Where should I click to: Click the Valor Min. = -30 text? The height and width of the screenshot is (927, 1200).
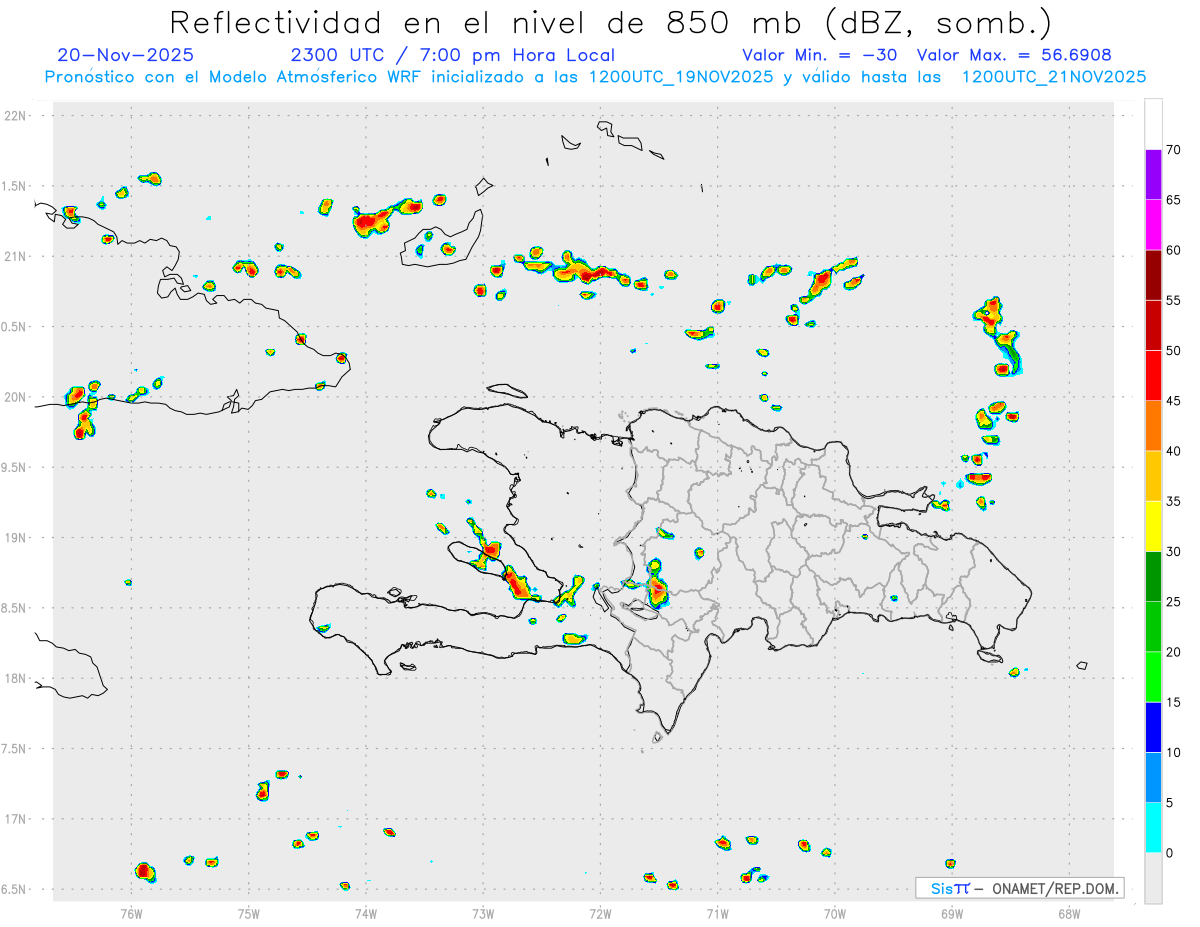pos(820,55)
